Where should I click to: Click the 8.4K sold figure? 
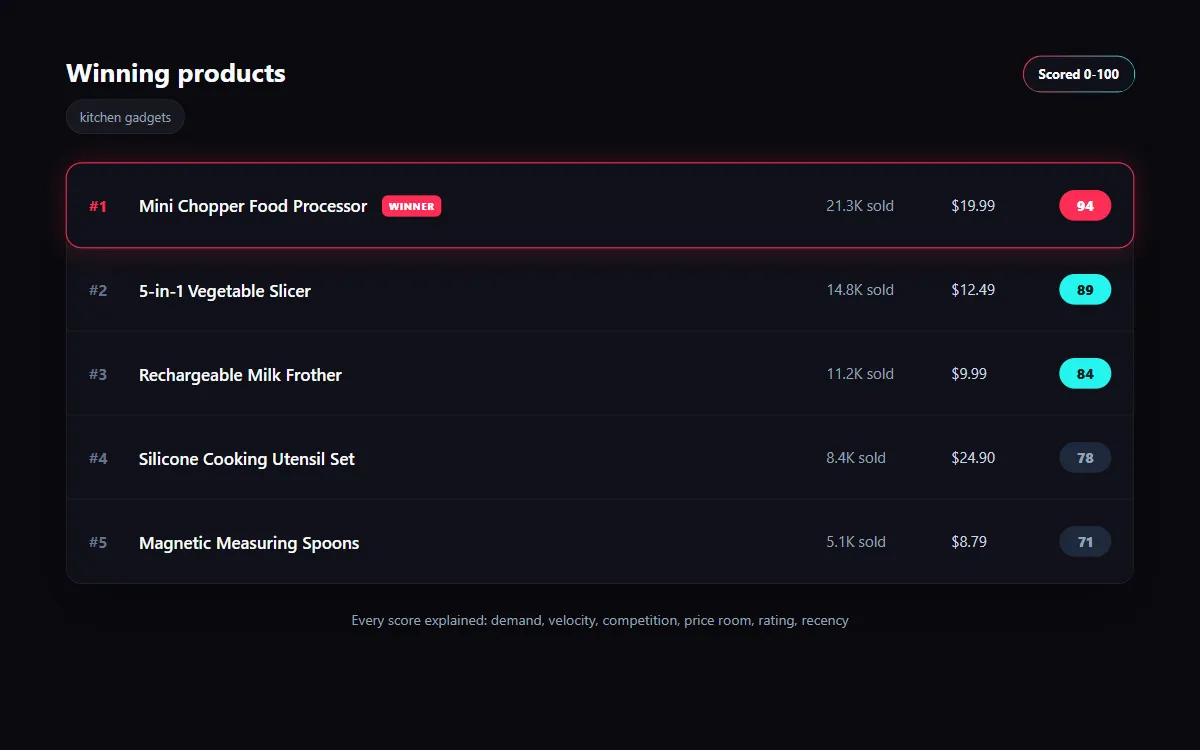(856, 458)
